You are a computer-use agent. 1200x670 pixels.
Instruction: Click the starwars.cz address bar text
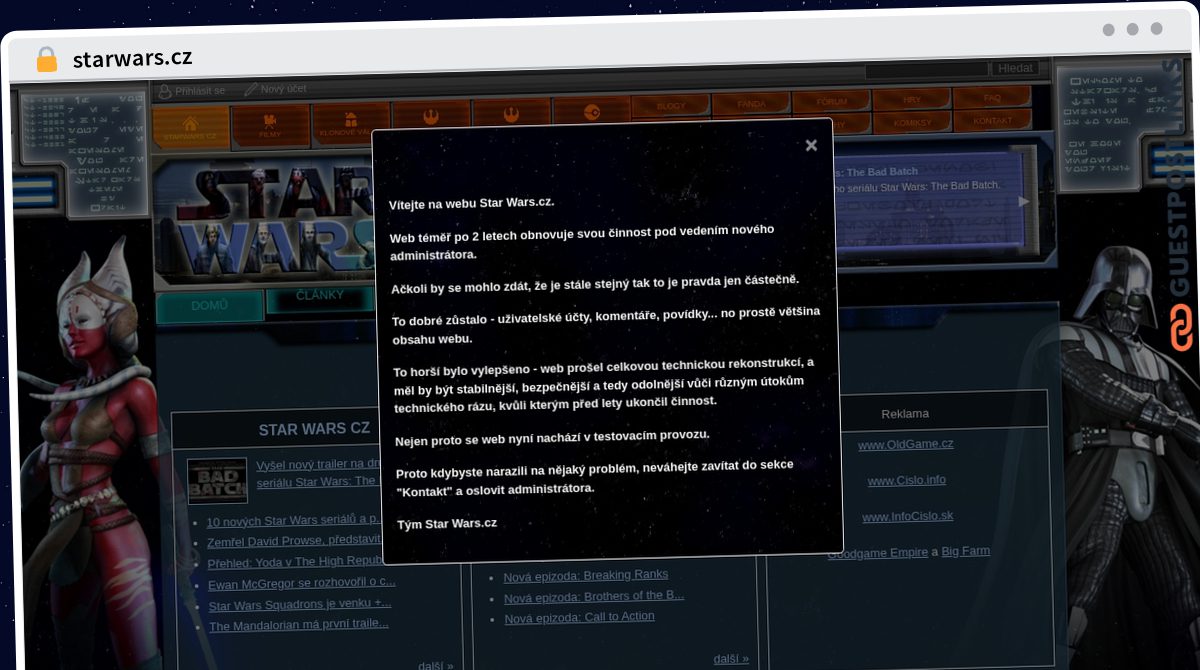tap(132, 59)
